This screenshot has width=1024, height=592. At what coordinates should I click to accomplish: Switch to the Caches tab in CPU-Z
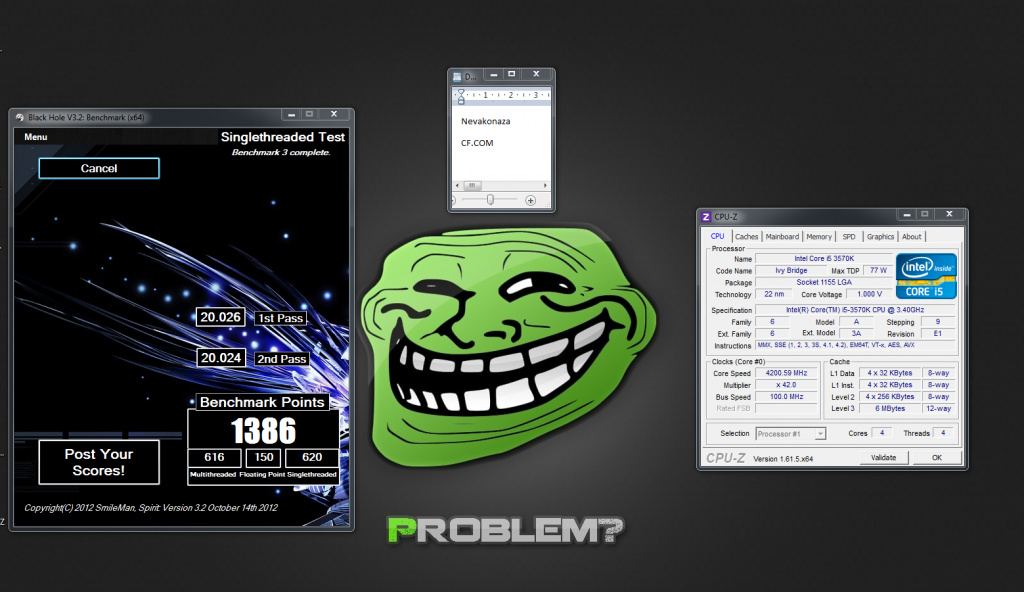(x=746, y=237)
